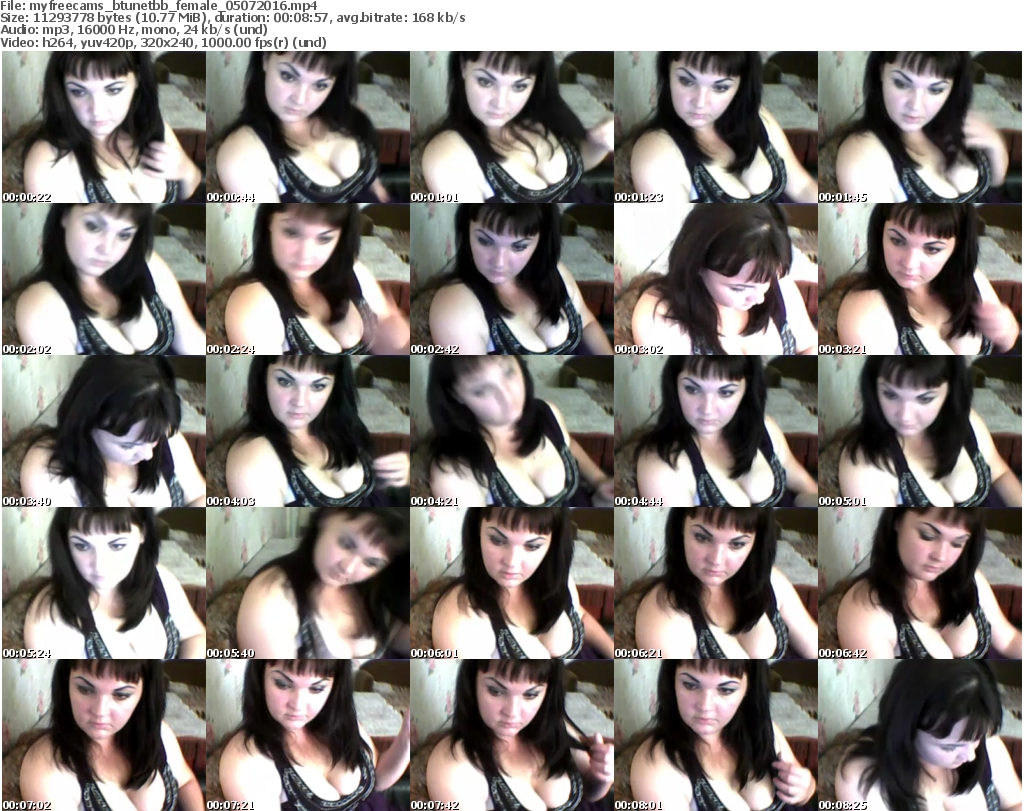View the frame stamped 00:08:25
Image resolution: width=1024 pixels, height=811 pixels.
920,735
